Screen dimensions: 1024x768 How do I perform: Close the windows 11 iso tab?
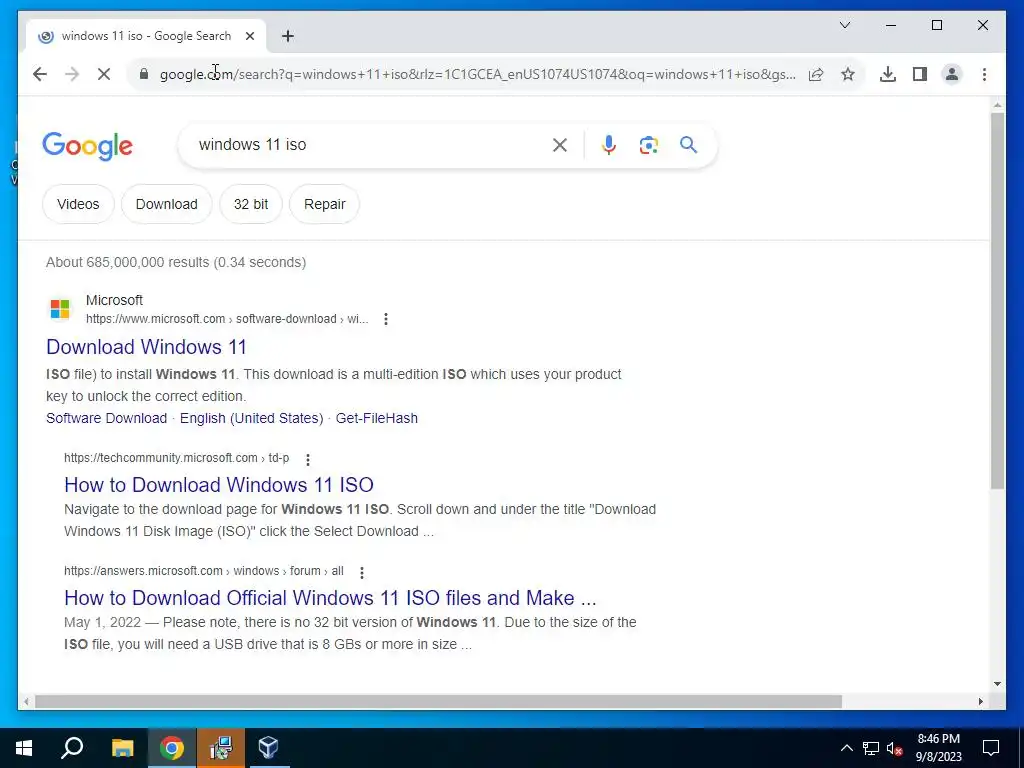(249, 36)
